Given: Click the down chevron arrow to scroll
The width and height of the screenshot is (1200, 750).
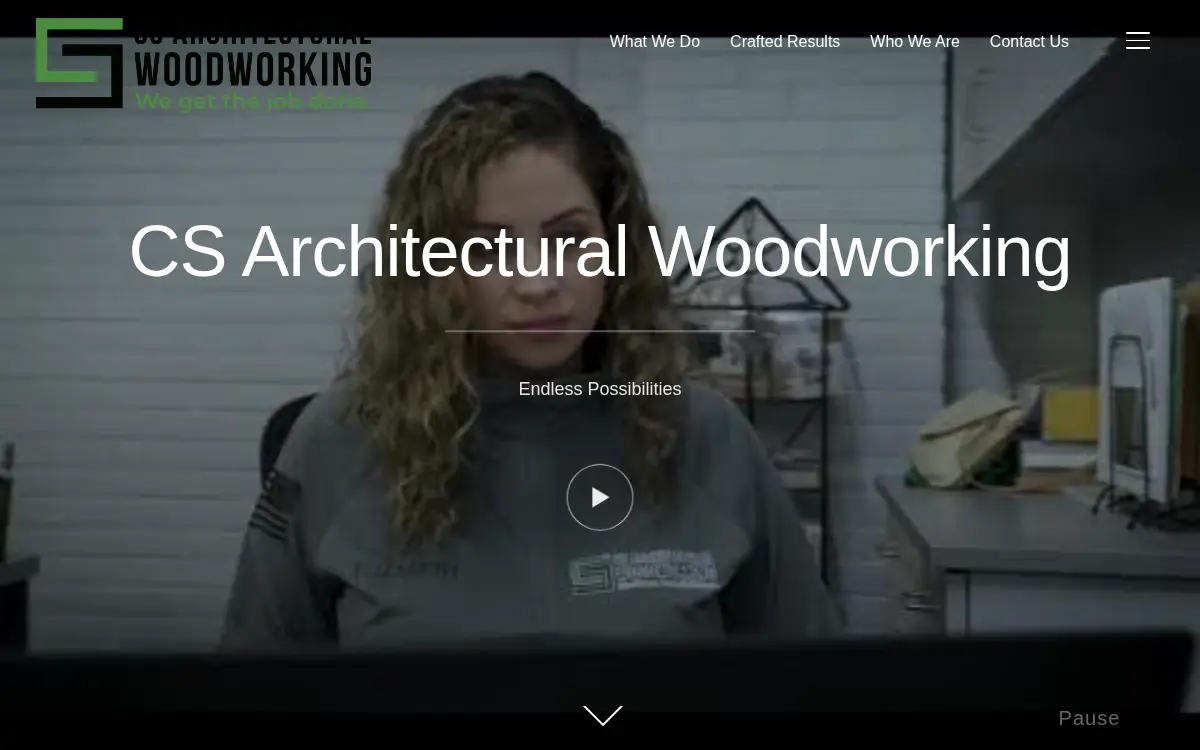Looking at the screenshot, I should tap(603, 716).
